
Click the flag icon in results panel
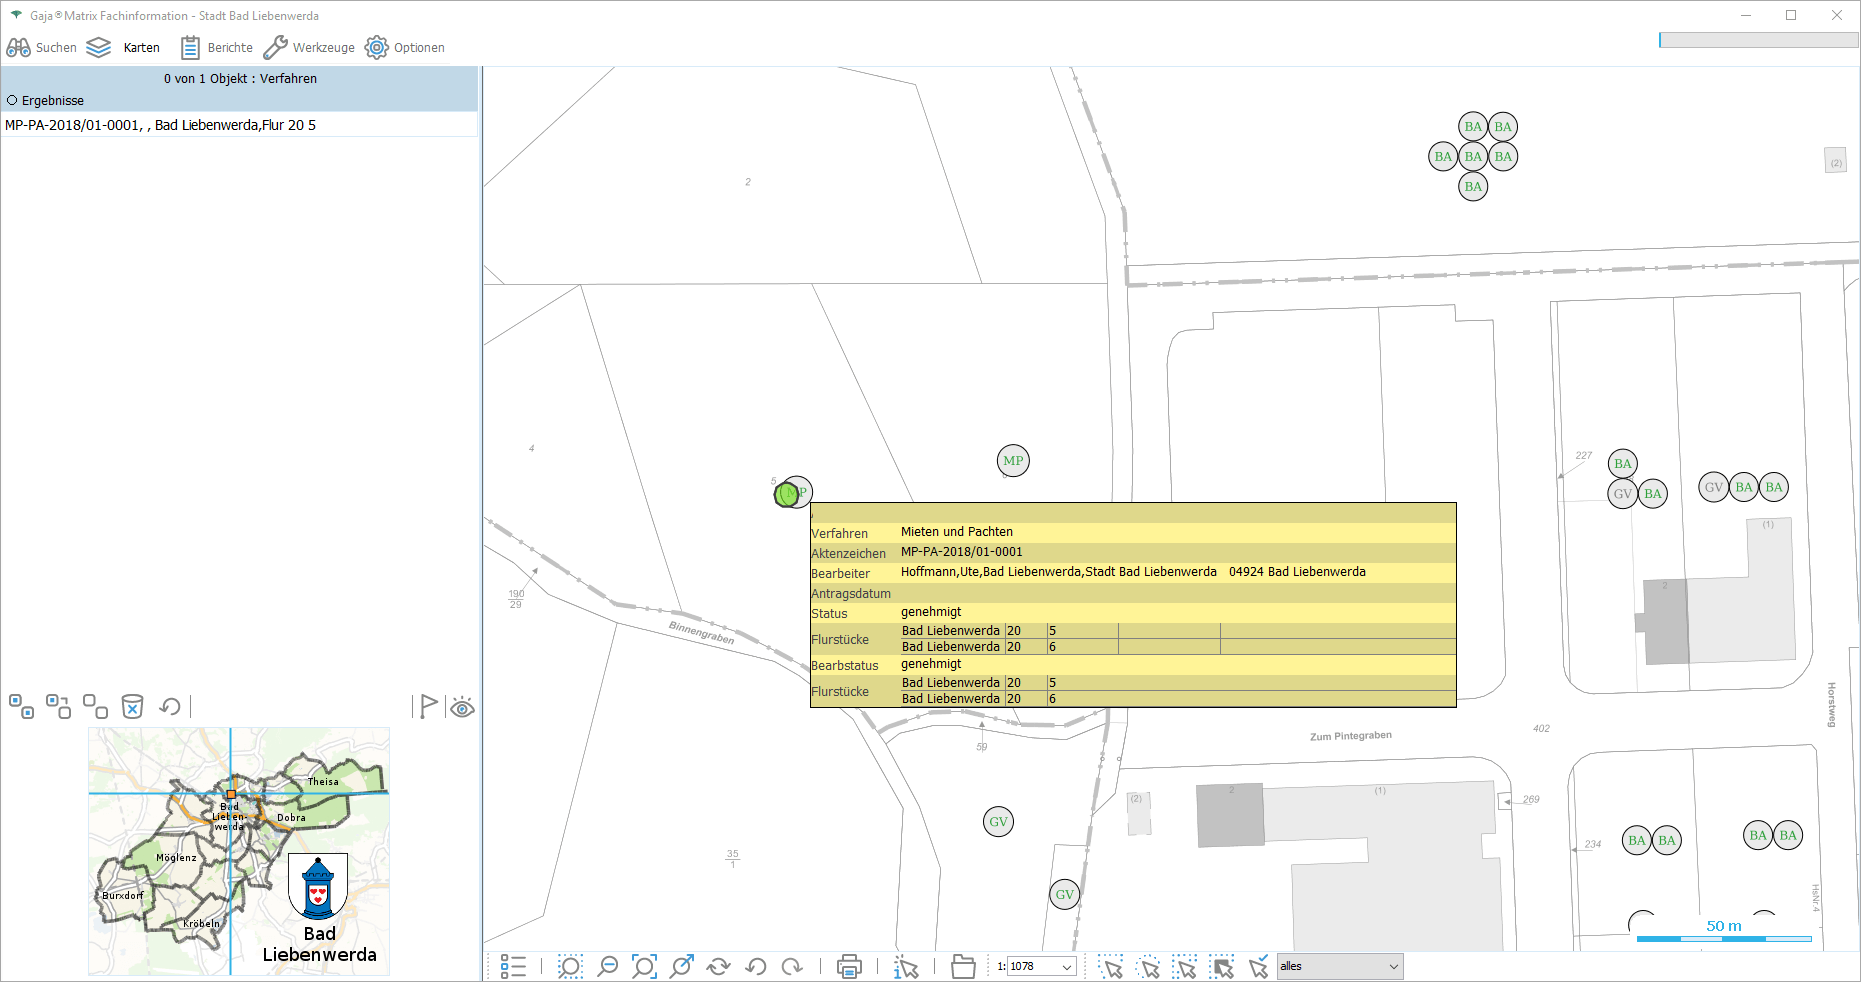point(428,707)
